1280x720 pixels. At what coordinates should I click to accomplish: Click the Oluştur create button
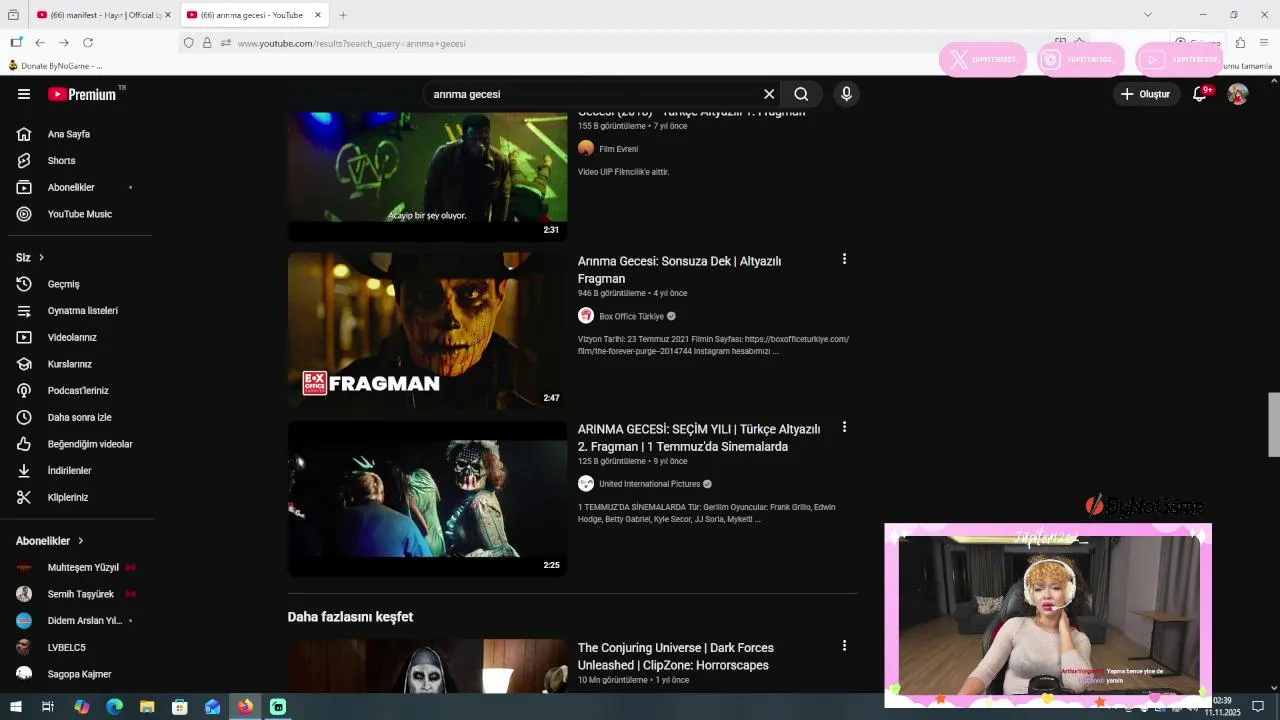pyautogui.click(x=1145, y=94)
